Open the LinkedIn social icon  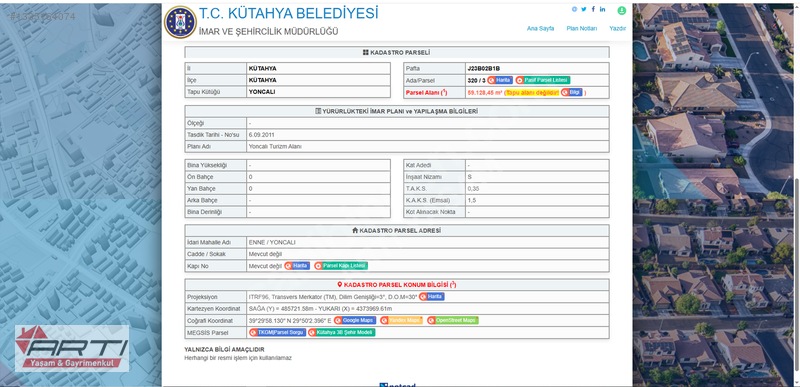click(603, 9)
